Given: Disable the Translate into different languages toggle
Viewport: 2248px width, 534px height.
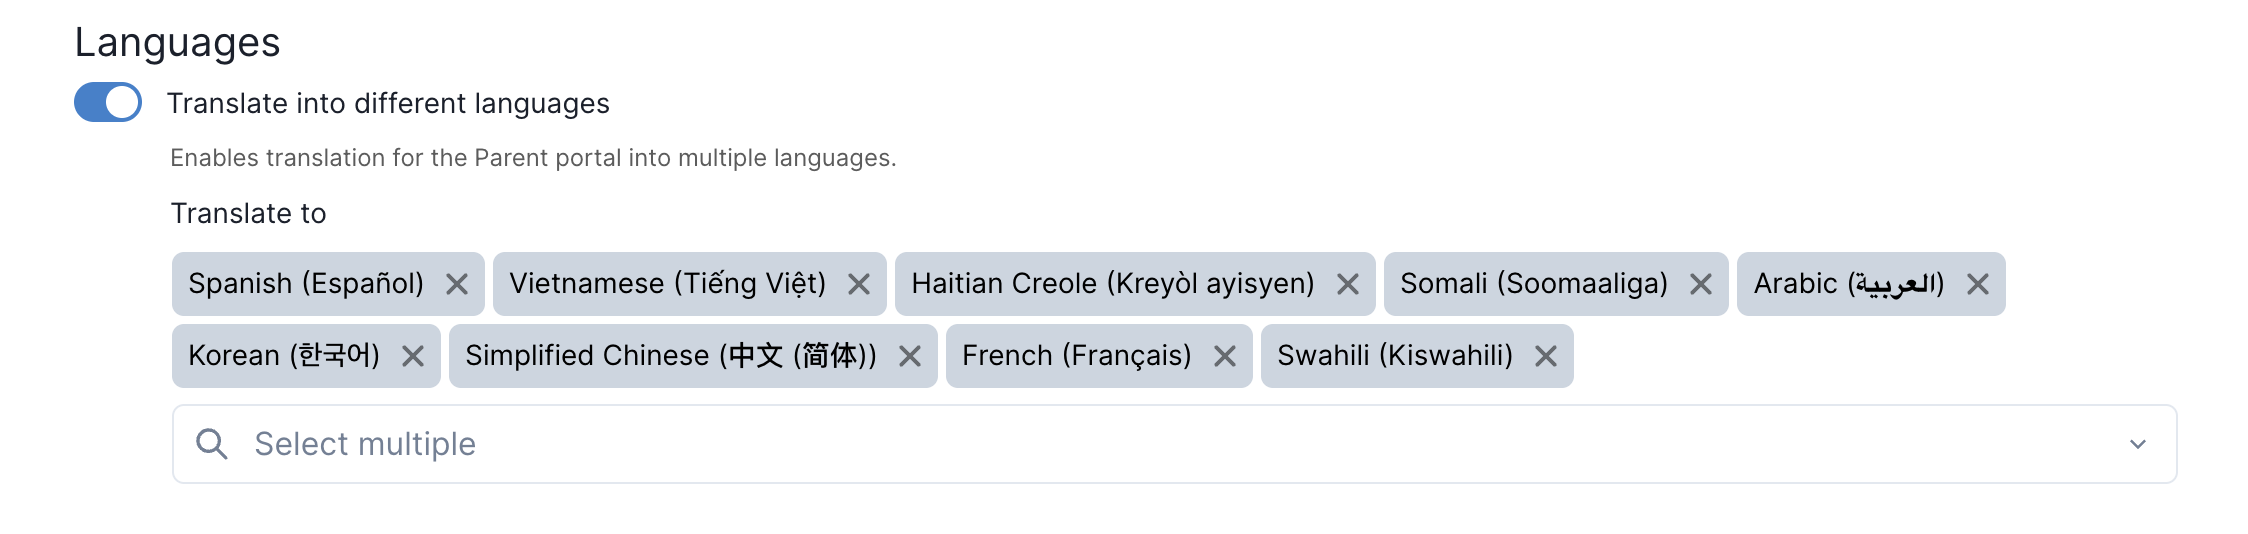Looking at the screenshot, I should point(108,103).
